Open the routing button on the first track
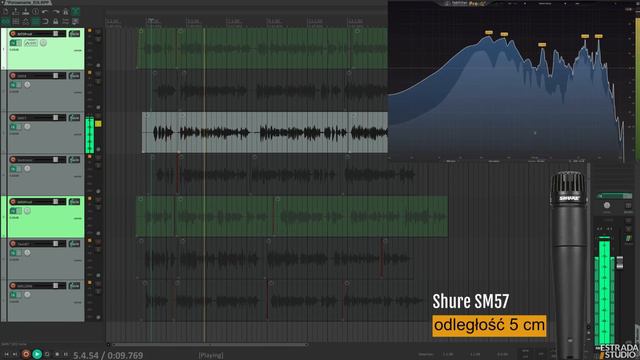 [x=74, y=33]
